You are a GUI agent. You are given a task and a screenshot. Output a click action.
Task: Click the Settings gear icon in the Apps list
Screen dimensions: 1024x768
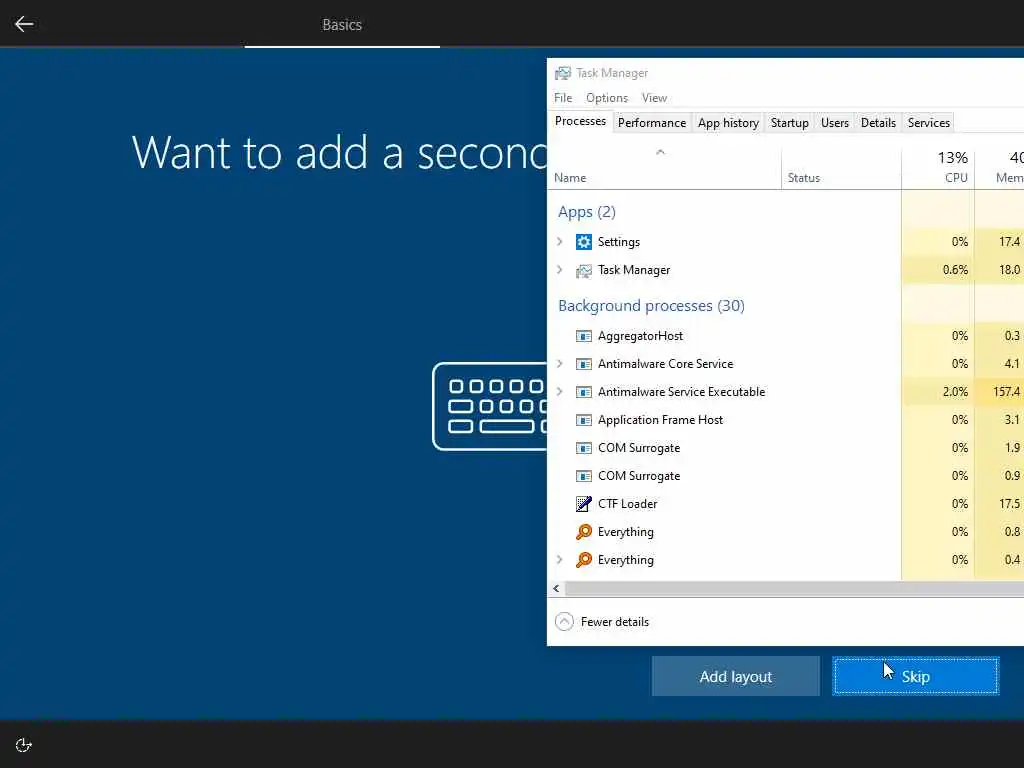click(x=583, y=242)
